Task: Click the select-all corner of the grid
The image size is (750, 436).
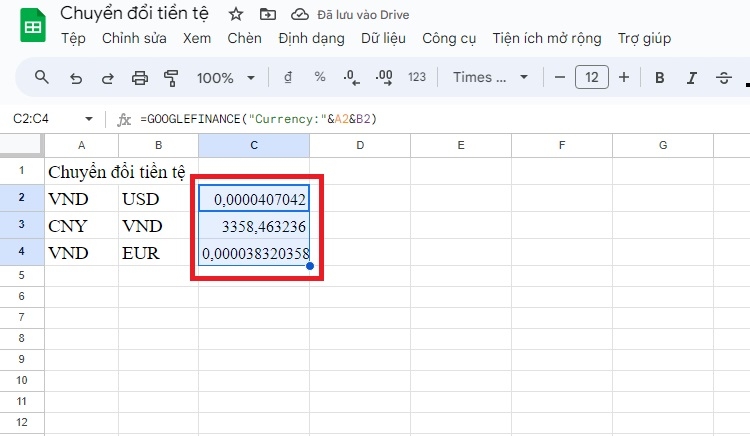Action: [22, 145]
